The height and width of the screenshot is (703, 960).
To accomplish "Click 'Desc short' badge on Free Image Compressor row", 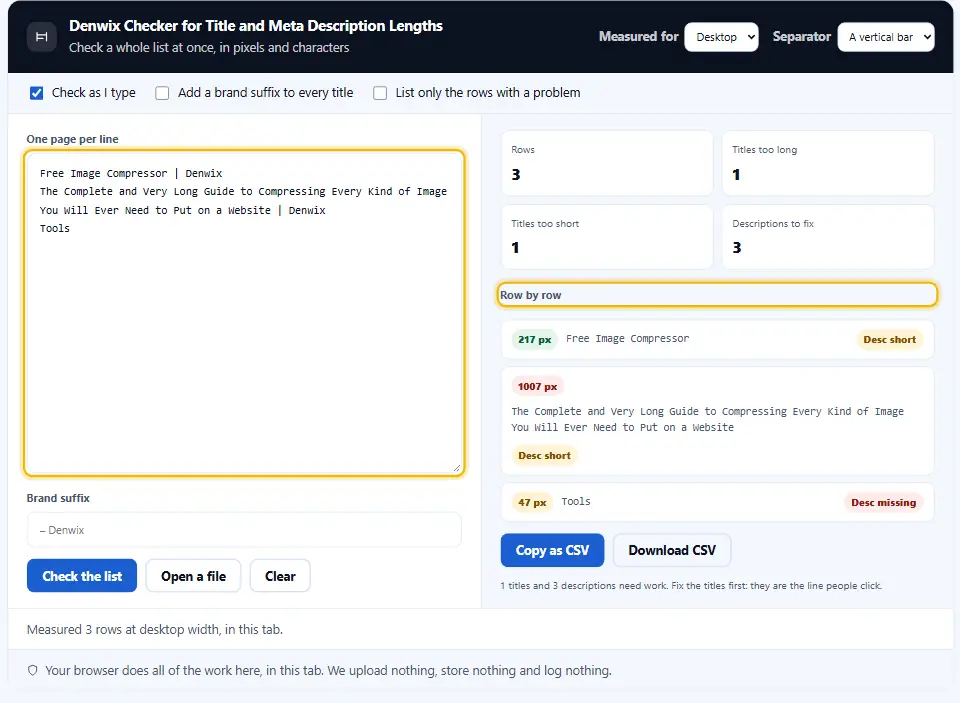I will 890,340.
